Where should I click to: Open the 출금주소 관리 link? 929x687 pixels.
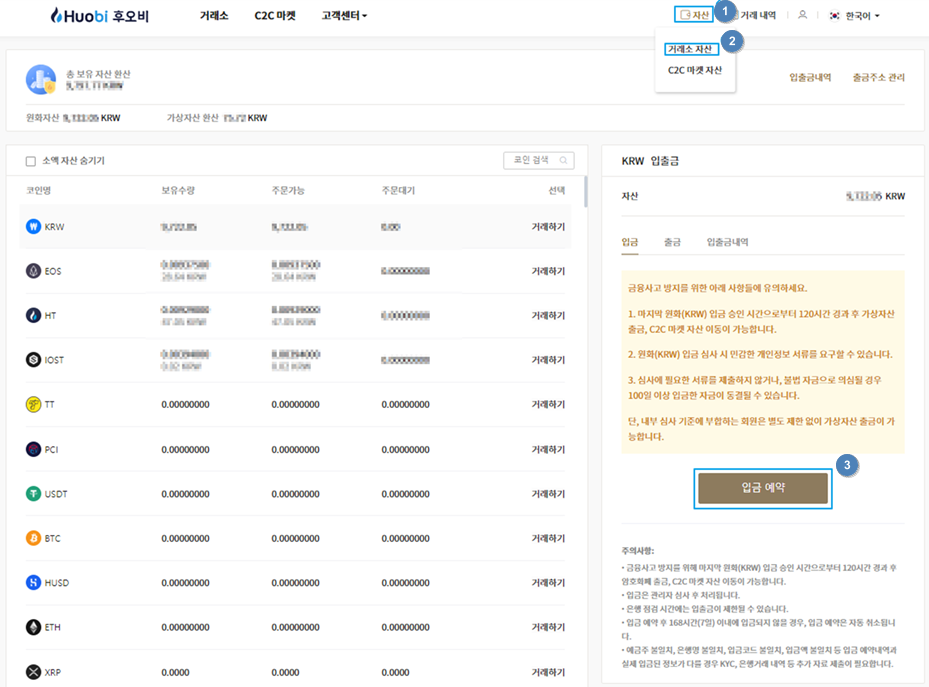[879, 78]
